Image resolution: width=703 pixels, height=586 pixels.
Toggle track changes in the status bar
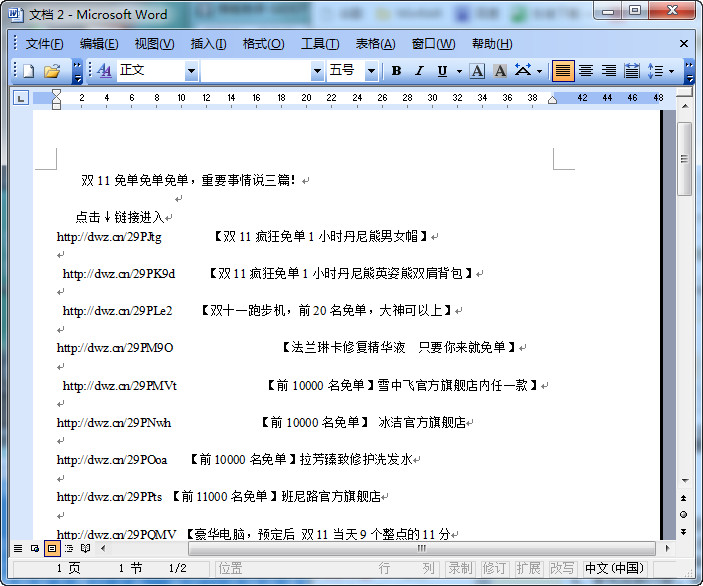pyautogui.click(x=493, y=568)
